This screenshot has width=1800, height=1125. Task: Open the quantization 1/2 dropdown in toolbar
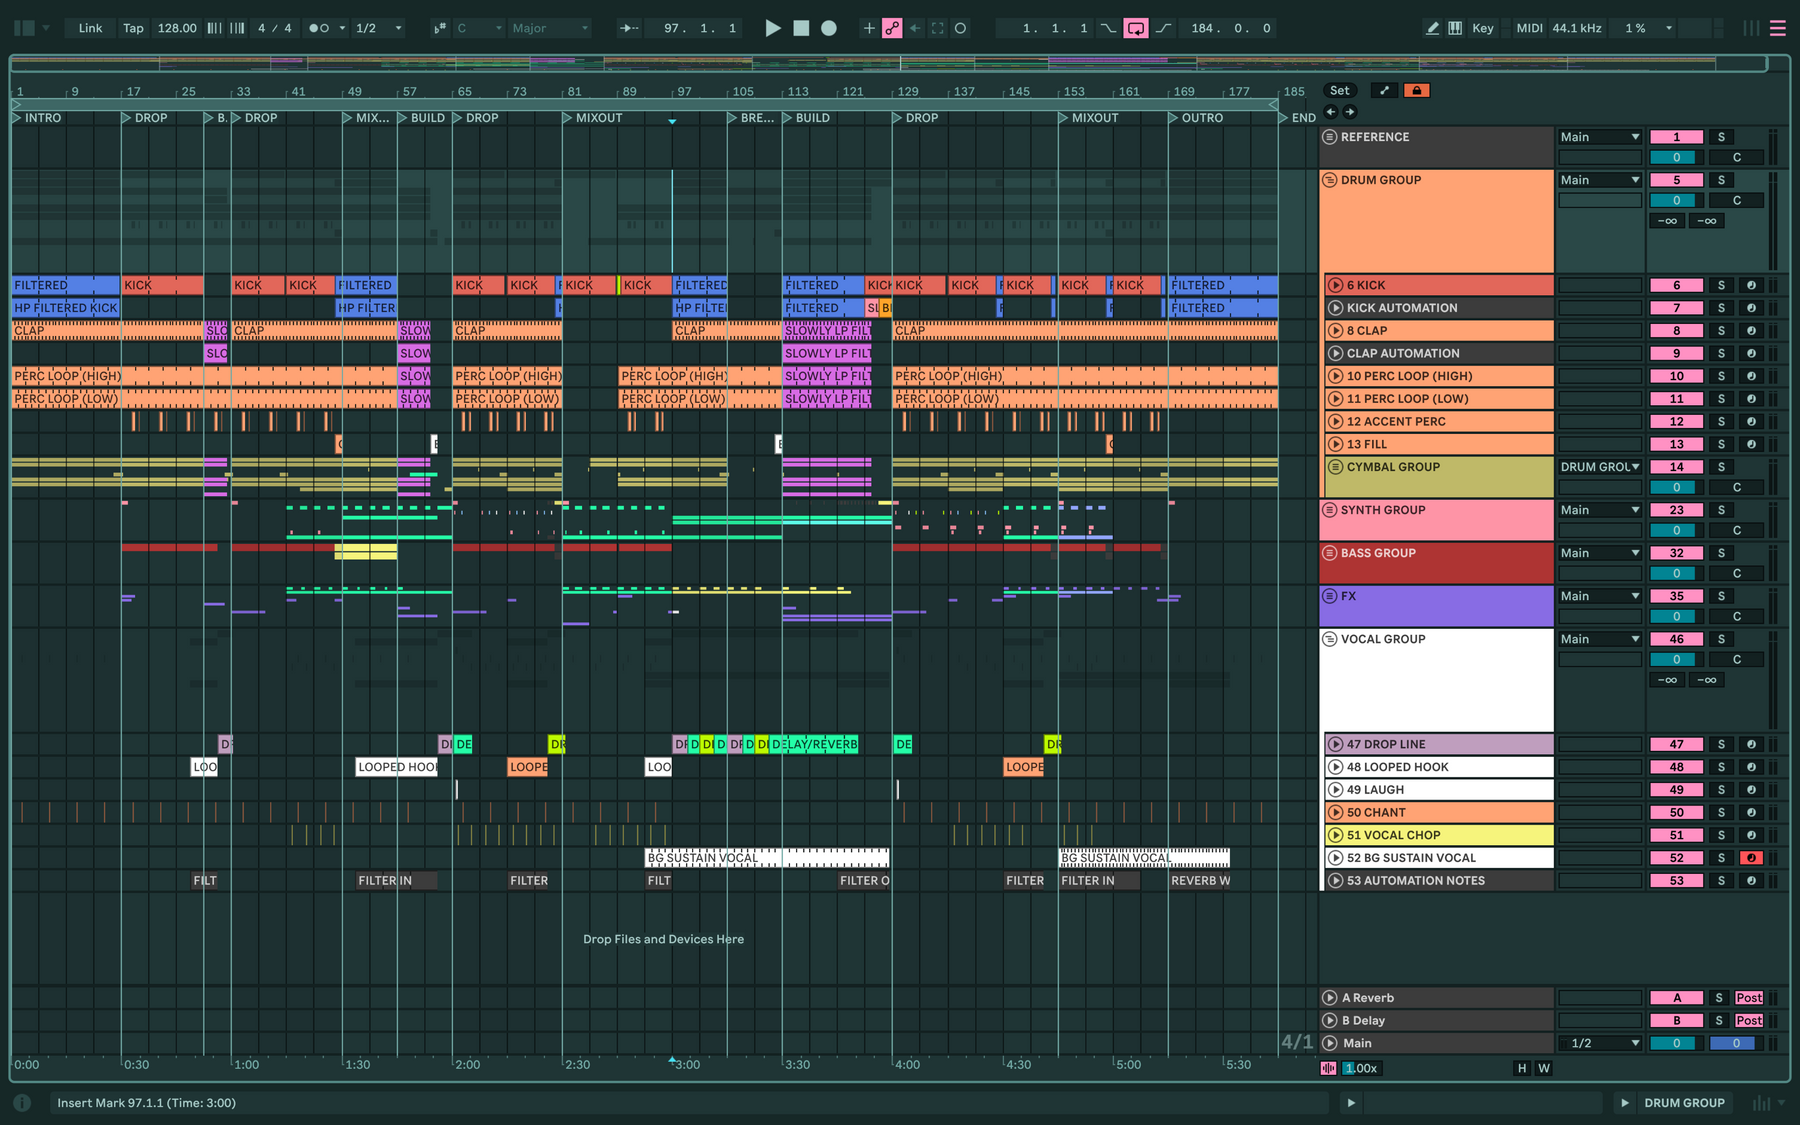[x=380, y=28]
